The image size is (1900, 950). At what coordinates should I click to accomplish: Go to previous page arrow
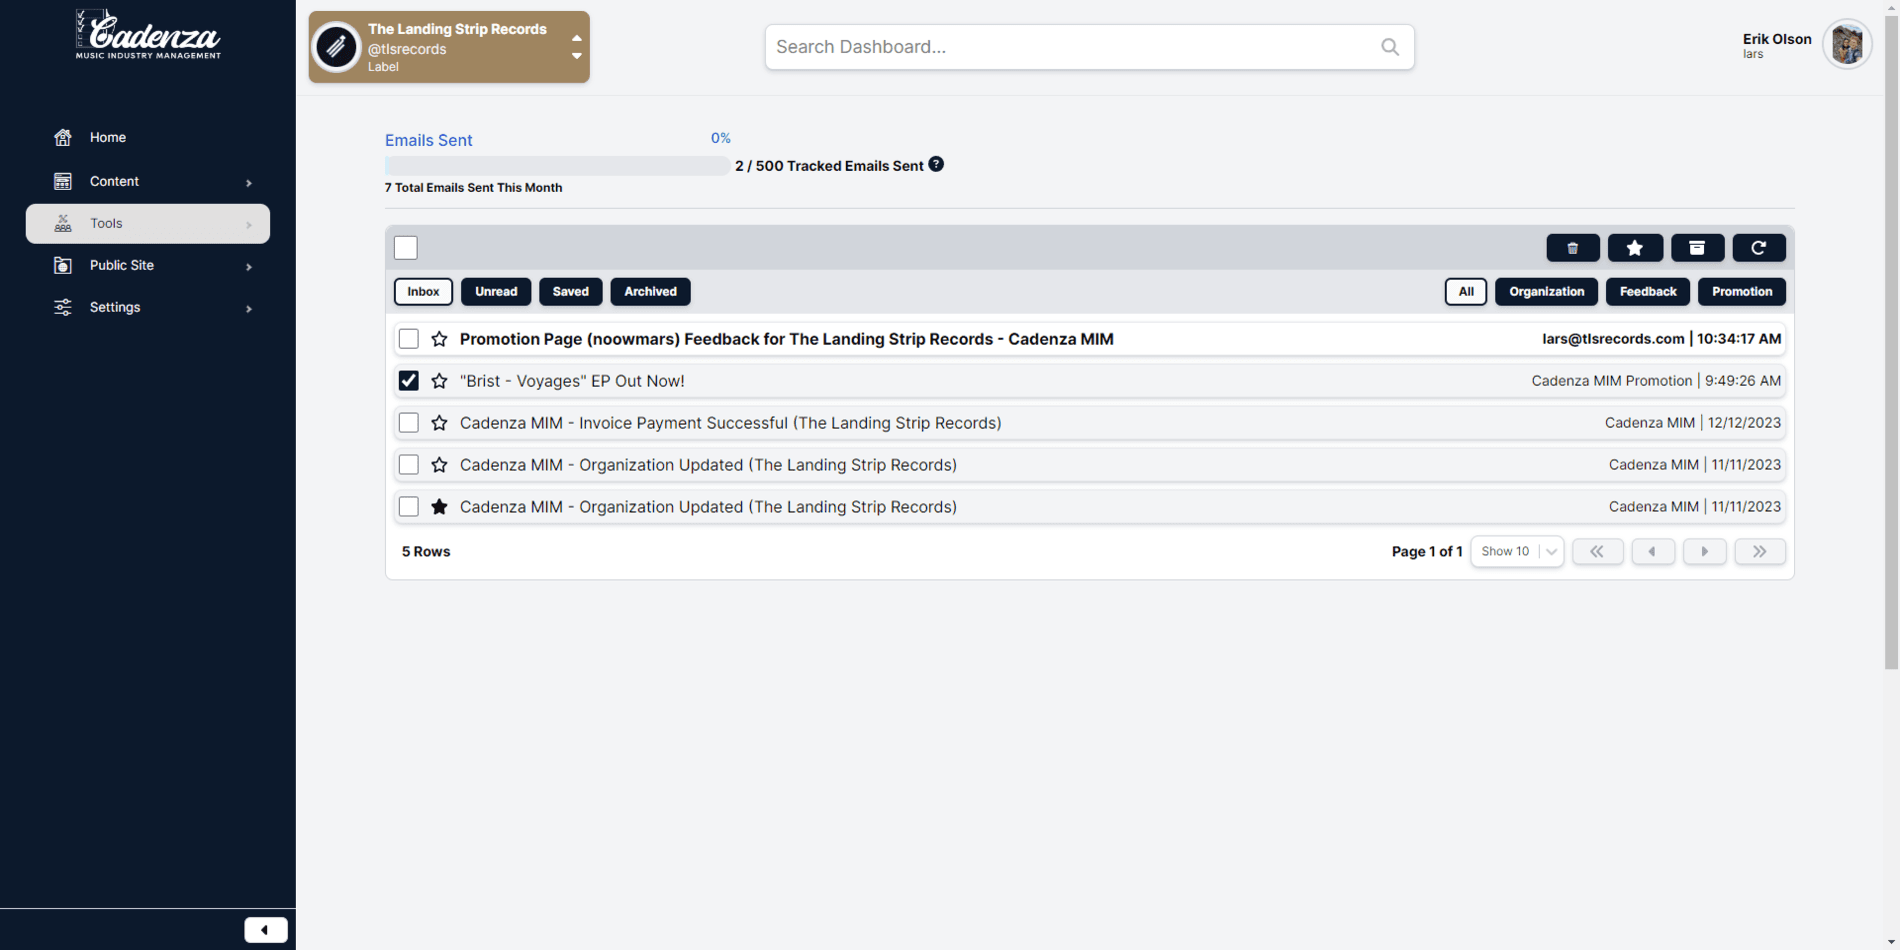[x=1653, y=551]
